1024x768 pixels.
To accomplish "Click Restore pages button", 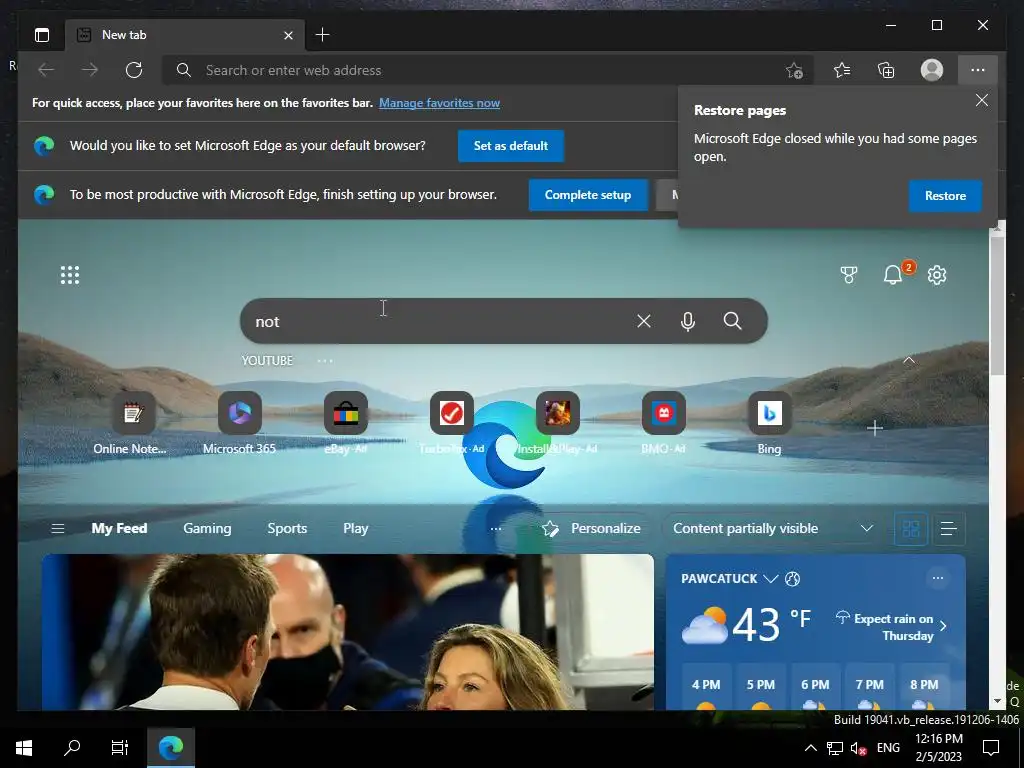I will 945,196.
